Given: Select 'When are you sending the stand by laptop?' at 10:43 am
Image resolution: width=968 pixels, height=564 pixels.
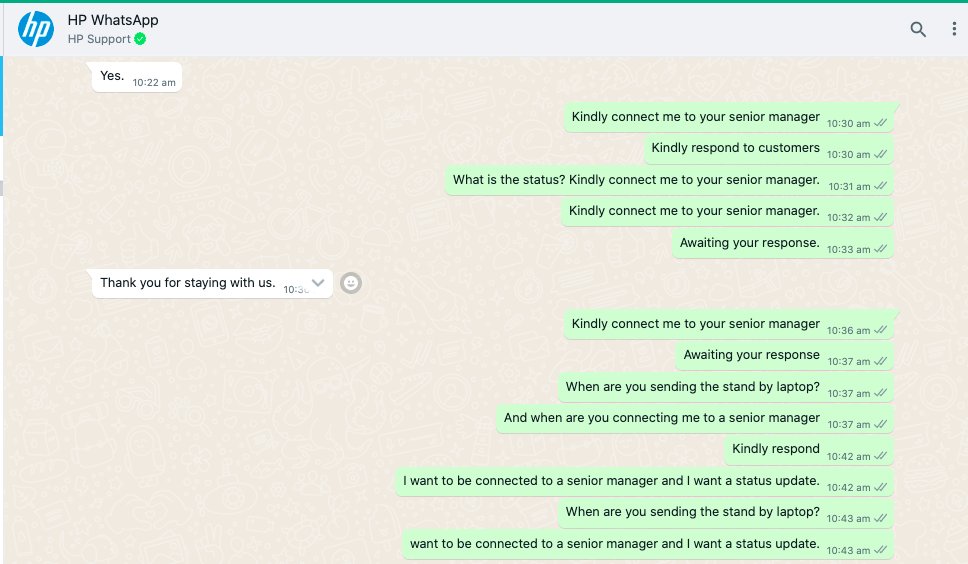Looking at the screenshot, I should pyautogui.click(x=726, y=513).
